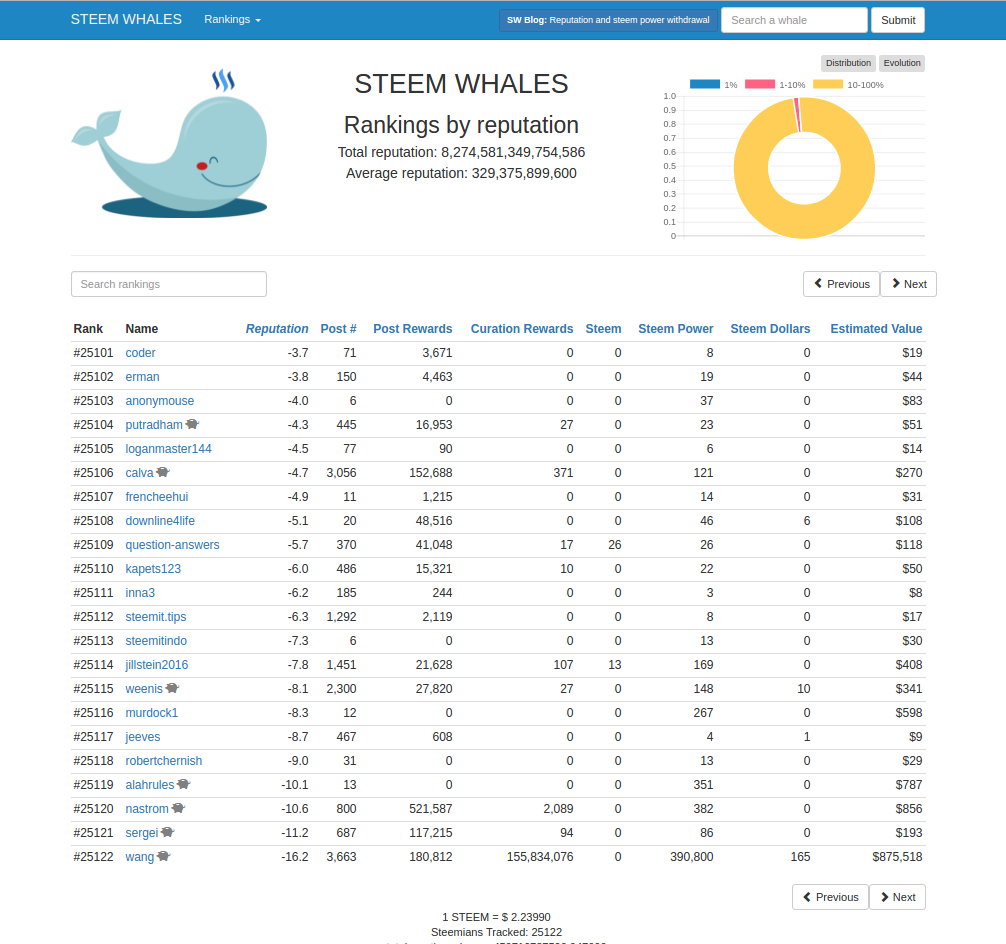The image size is (1006, 944).
Task: Open the calva profile link
Action: click(139, 472)
